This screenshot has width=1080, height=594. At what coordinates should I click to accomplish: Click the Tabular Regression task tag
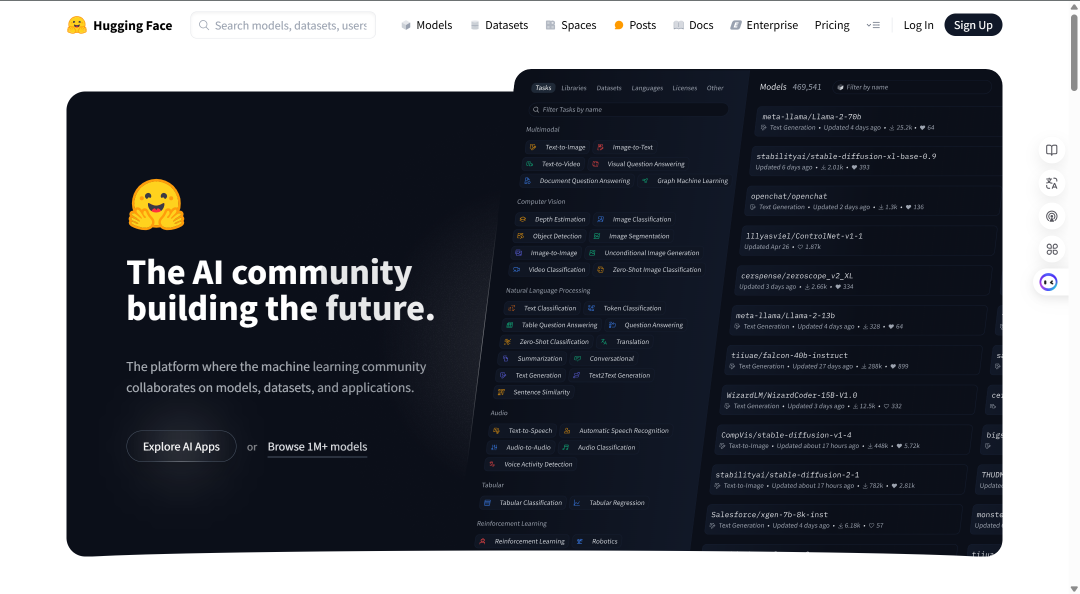[x=609, y=503]
